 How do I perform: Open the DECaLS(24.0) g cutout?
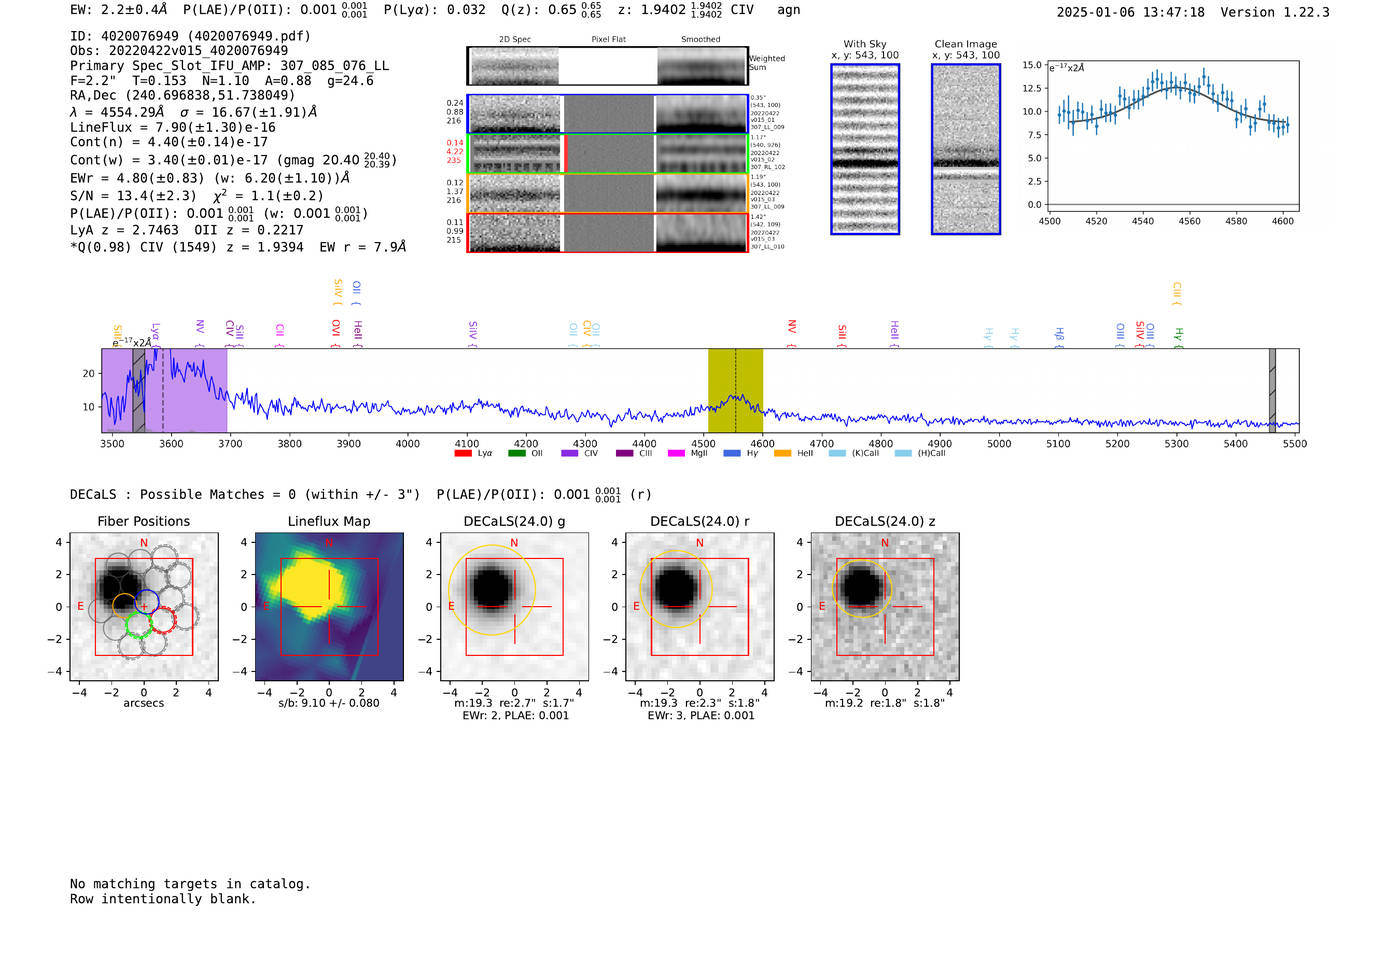pos(514,607)
